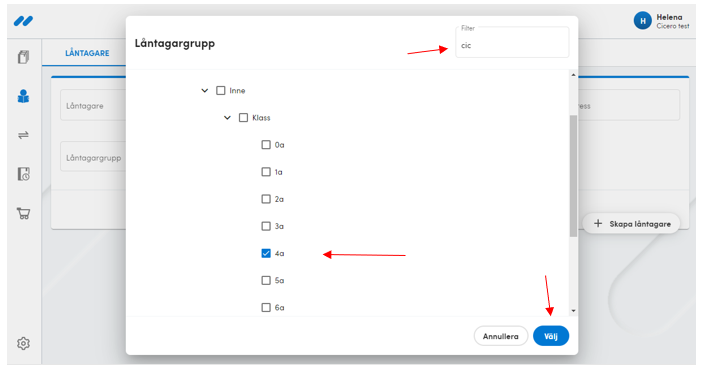The width and height of the screenshot is (701, 368).
Task: Enable the 6a class checkbox
Action: (266, 308)
